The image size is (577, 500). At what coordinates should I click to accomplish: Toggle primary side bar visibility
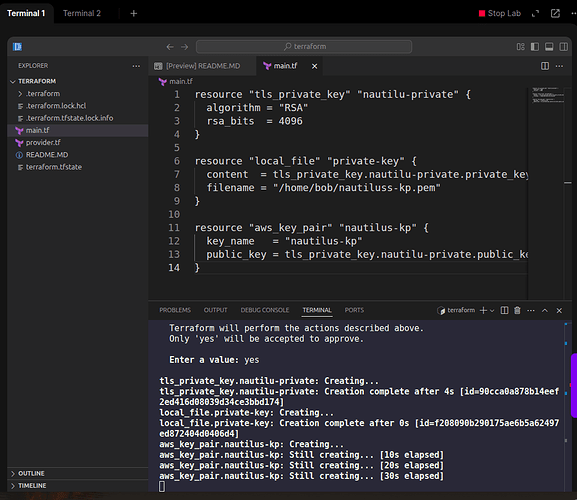535,47
